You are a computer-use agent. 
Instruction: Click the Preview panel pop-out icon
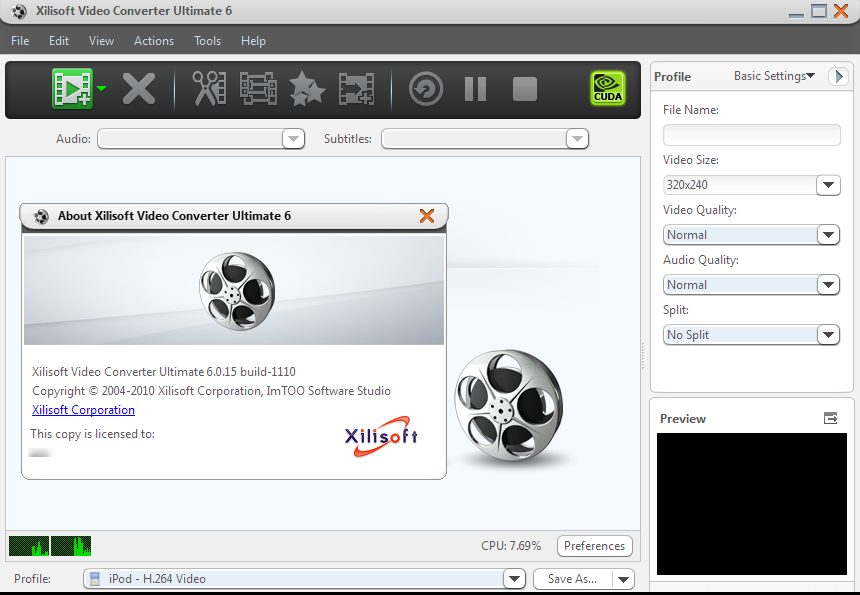831,418
